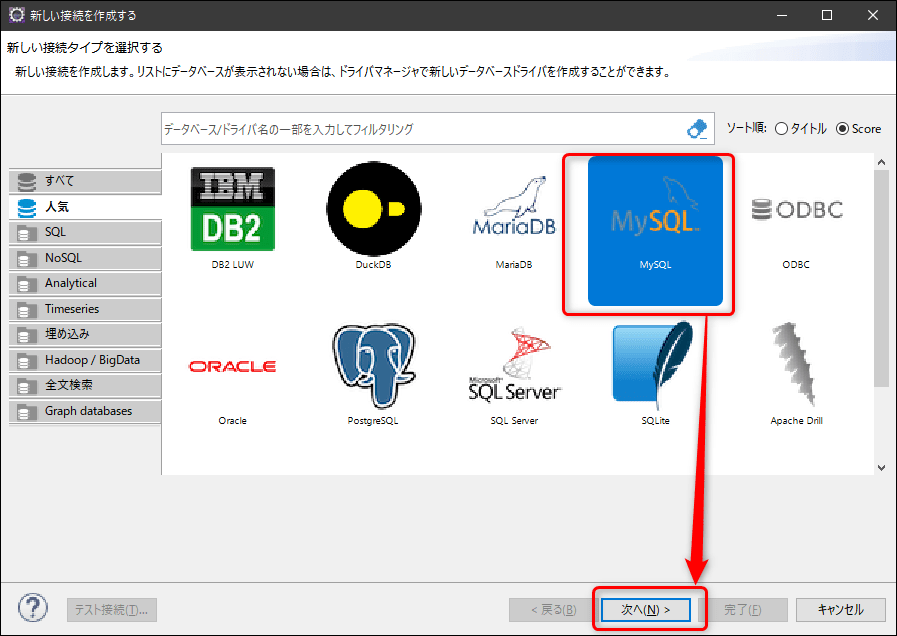This screenshot has width=897, height=636.
Task: Pick the SQL Server driver icon
Action: tap(514, 364)
